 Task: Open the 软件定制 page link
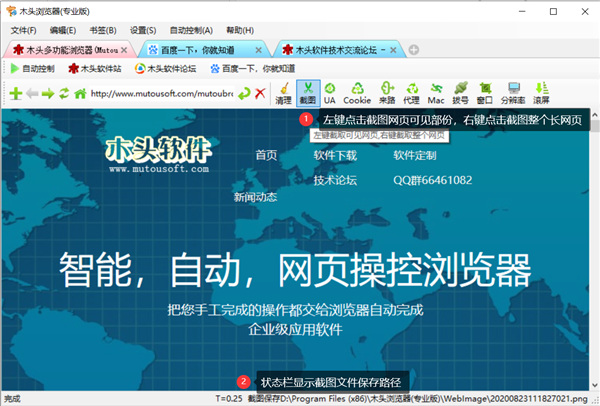(415, 155)
